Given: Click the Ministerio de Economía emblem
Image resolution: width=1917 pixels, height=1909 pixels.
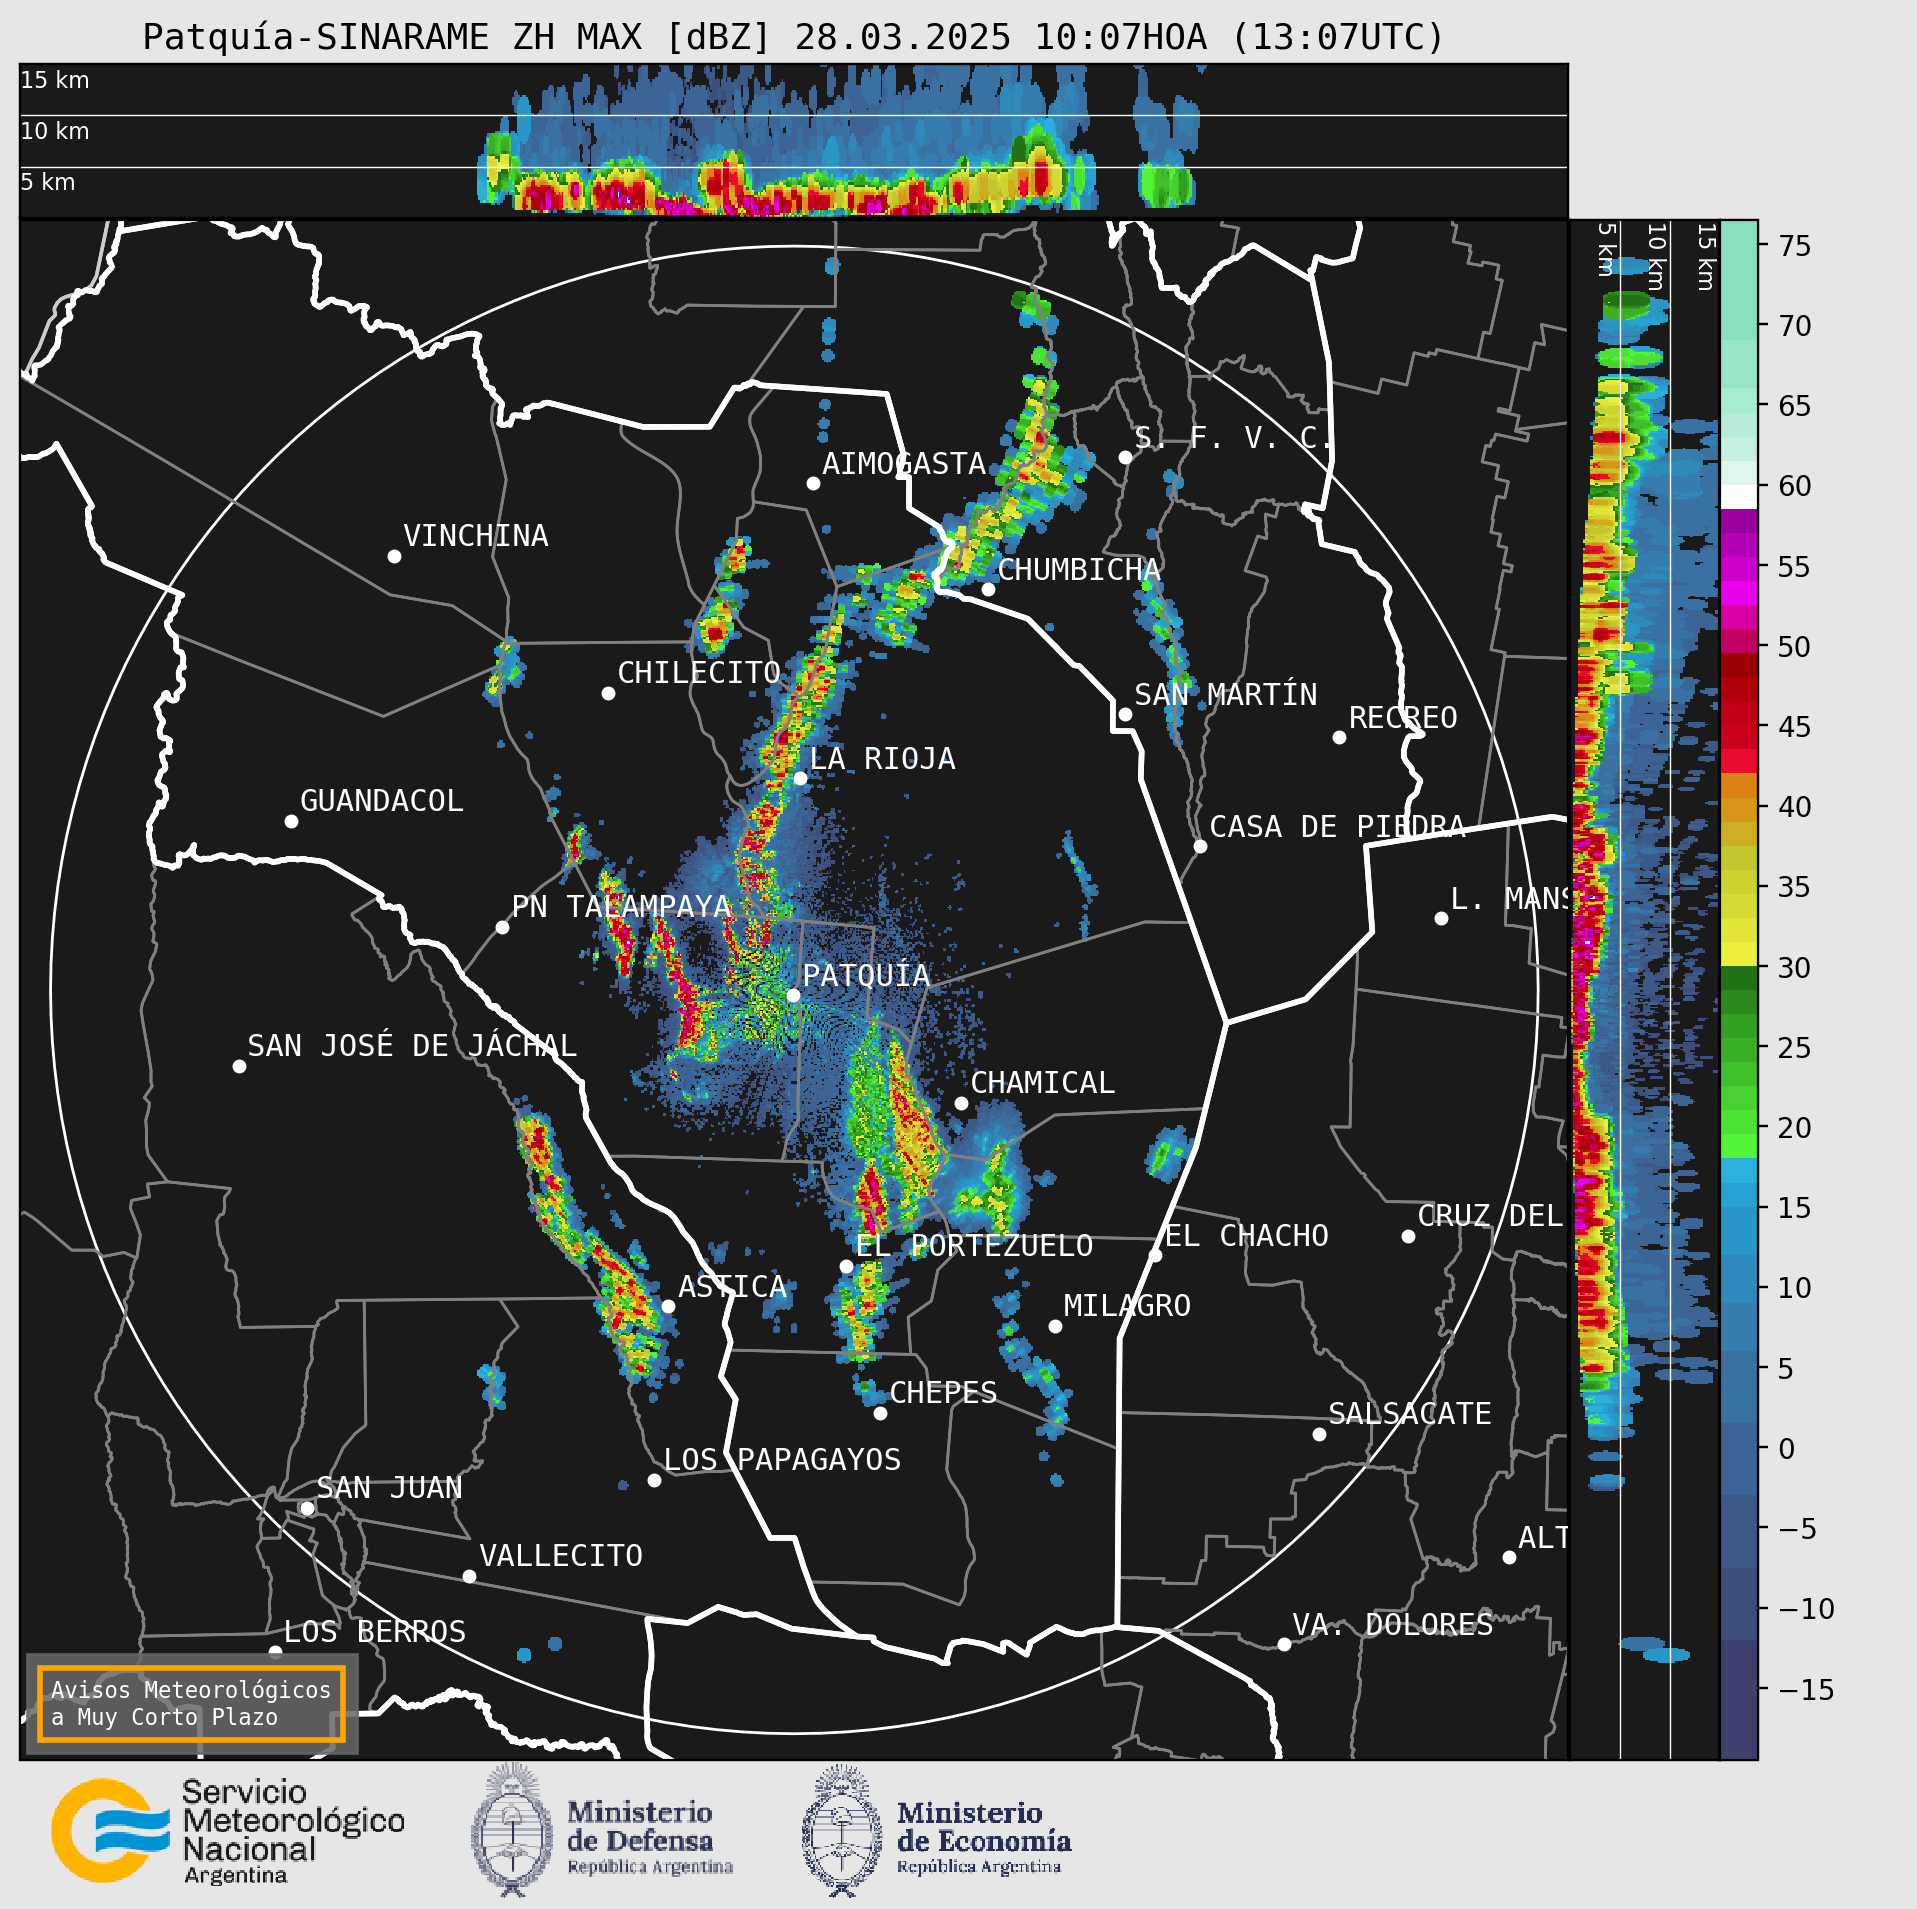Looking at the screenshot, I should click(841, 1832).
